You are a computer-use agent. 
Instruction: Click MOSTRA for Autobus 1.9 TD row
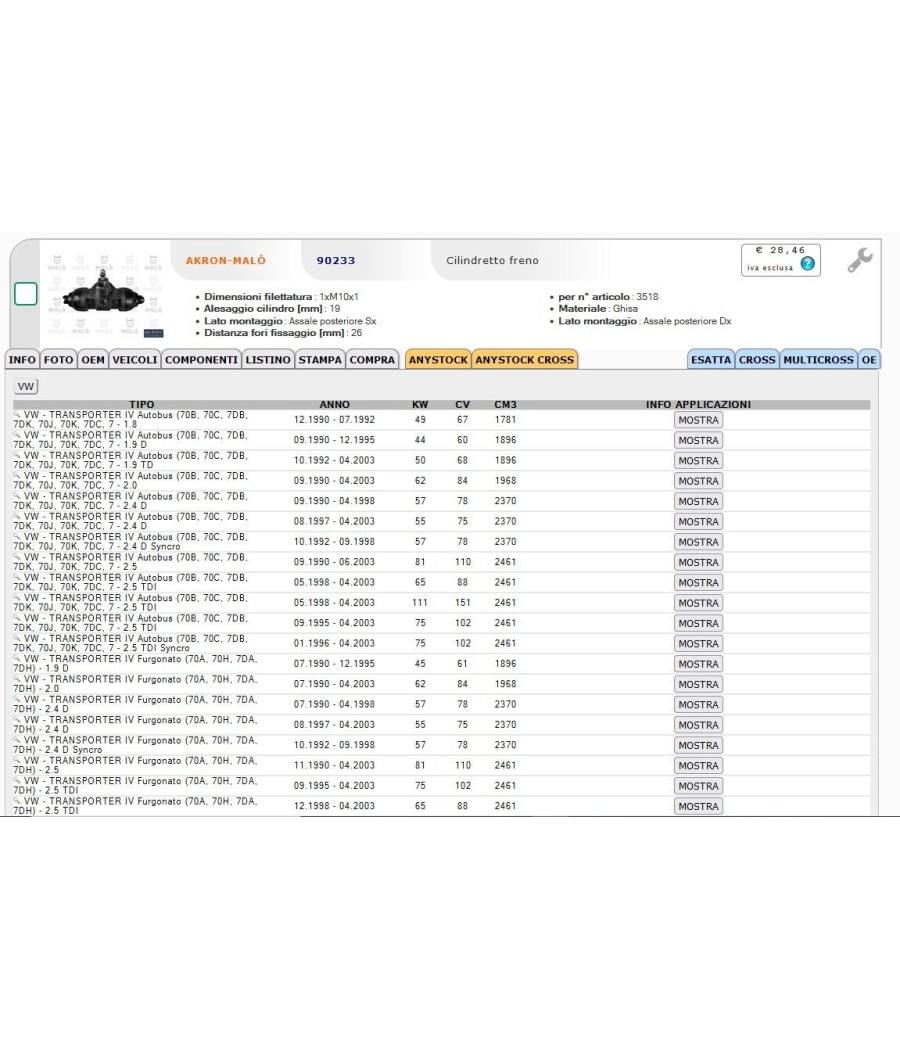[x=698, y=461]
